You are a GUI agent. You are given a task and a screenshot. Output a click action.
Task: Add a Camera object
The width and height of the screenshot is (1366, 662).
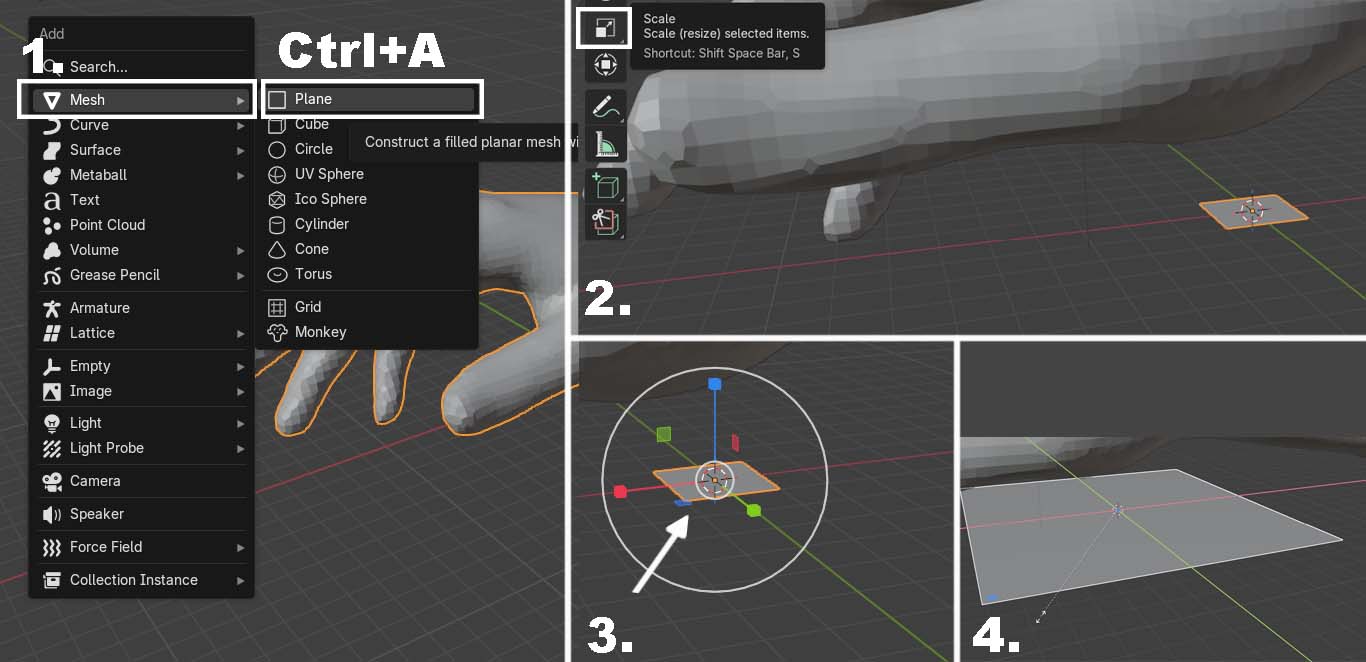coord(95,481)
